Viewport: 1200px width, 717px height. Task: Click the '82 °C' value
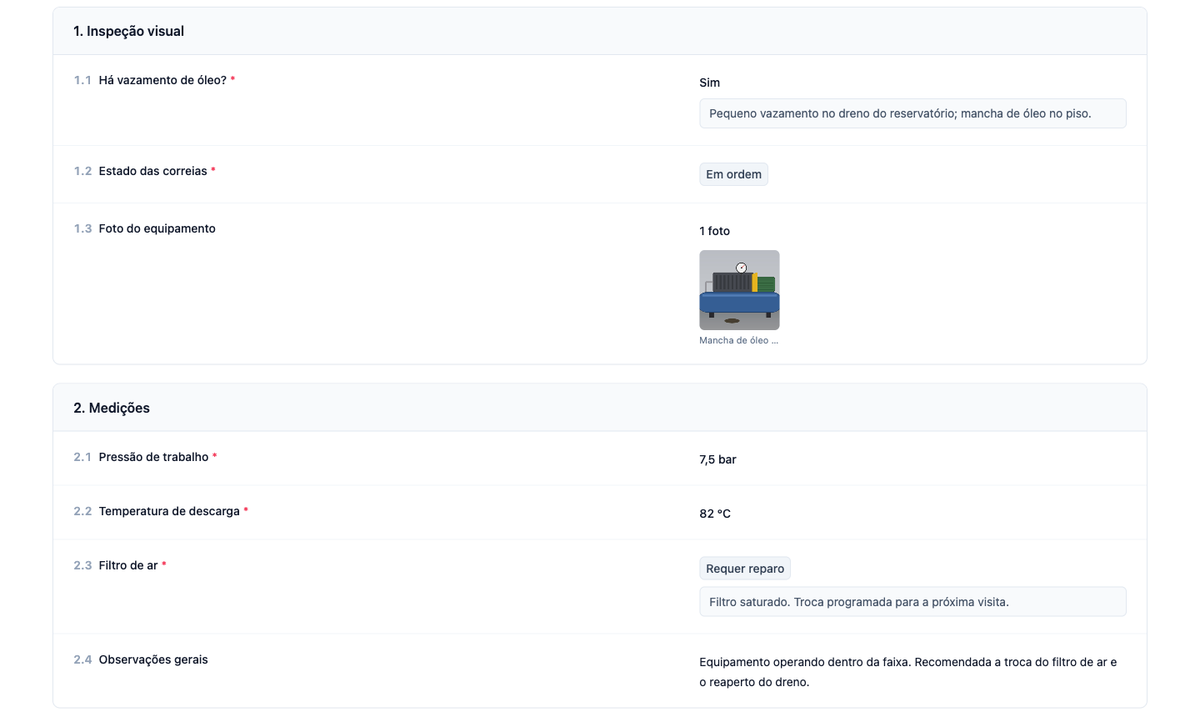[x=715, y=514]
